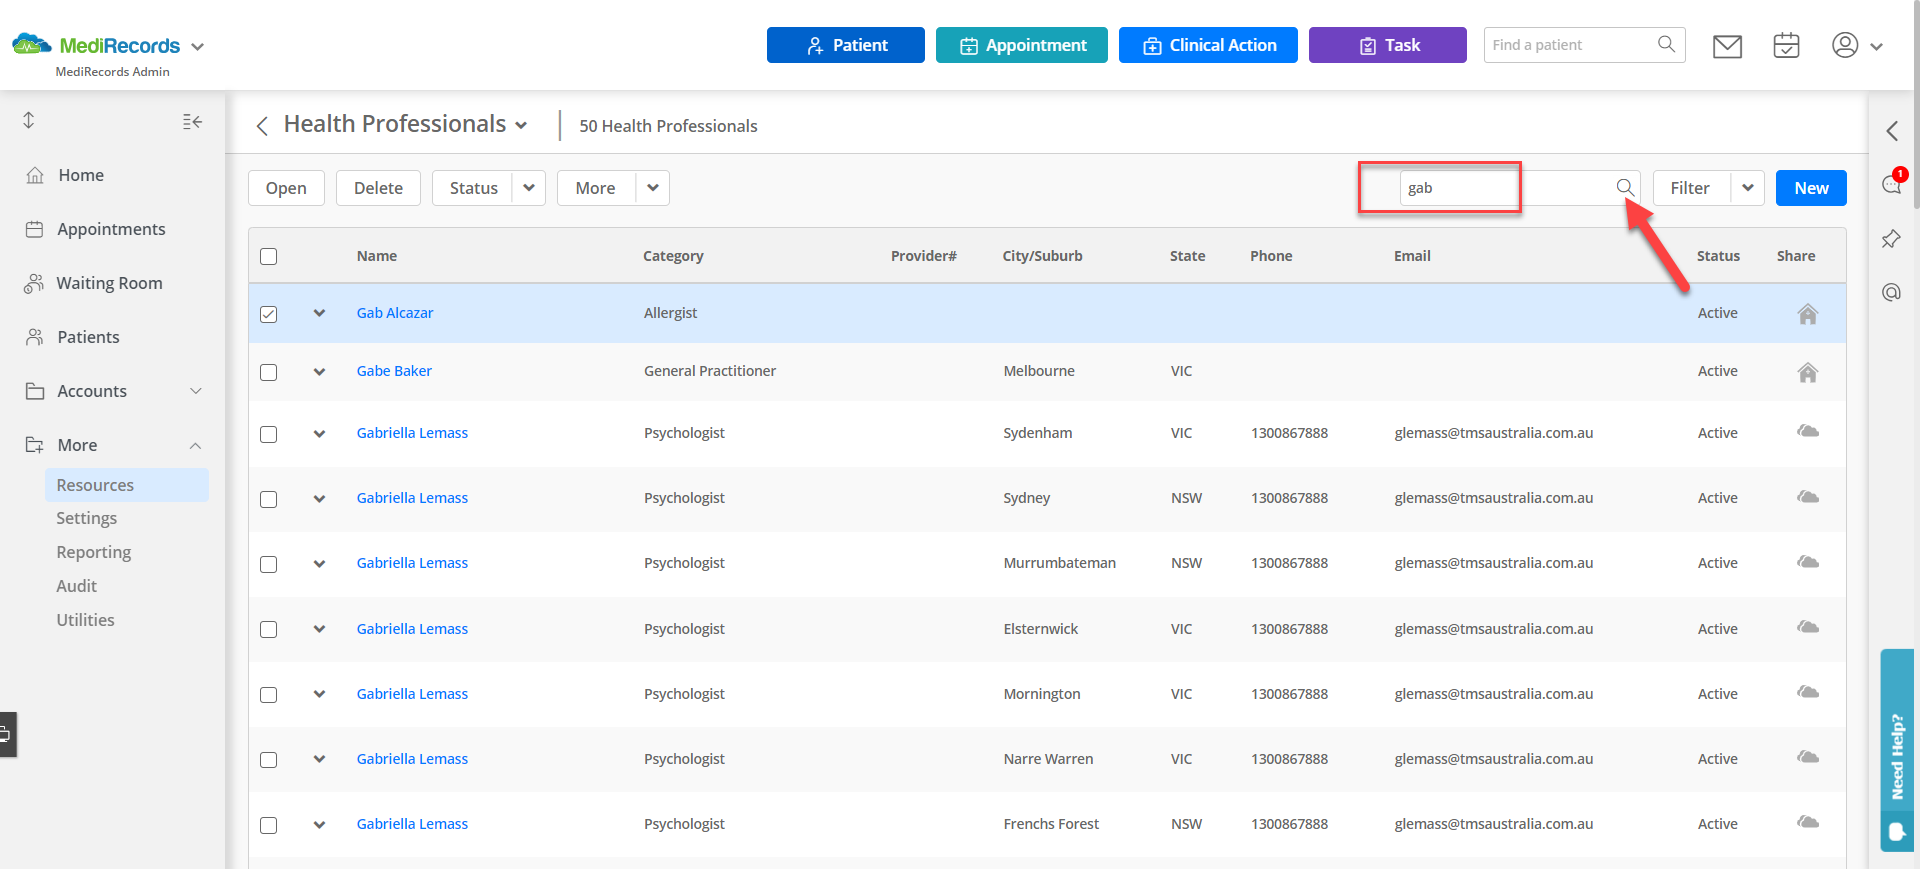
Task: Click the home share icon for Gabe Baker
Action: tap(1807, 372)
